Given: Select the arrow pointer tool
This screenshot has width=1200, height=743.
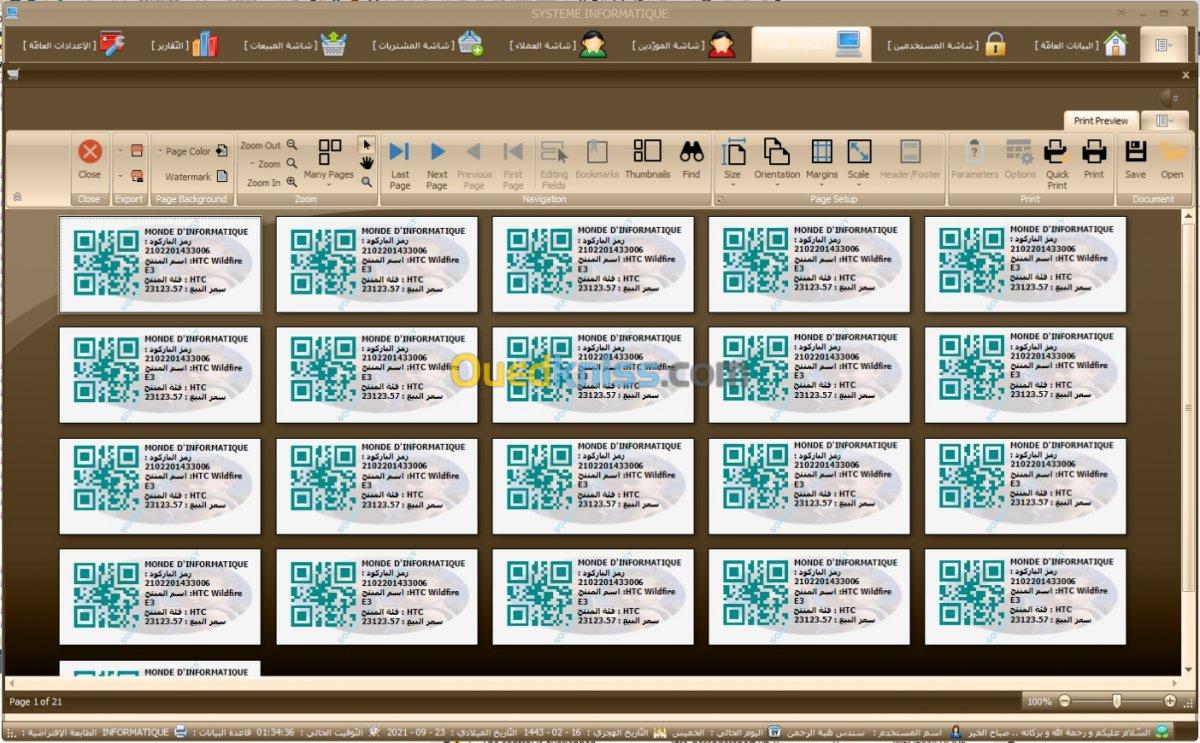Looking at the screenshot, I should (x=367, y=144).
